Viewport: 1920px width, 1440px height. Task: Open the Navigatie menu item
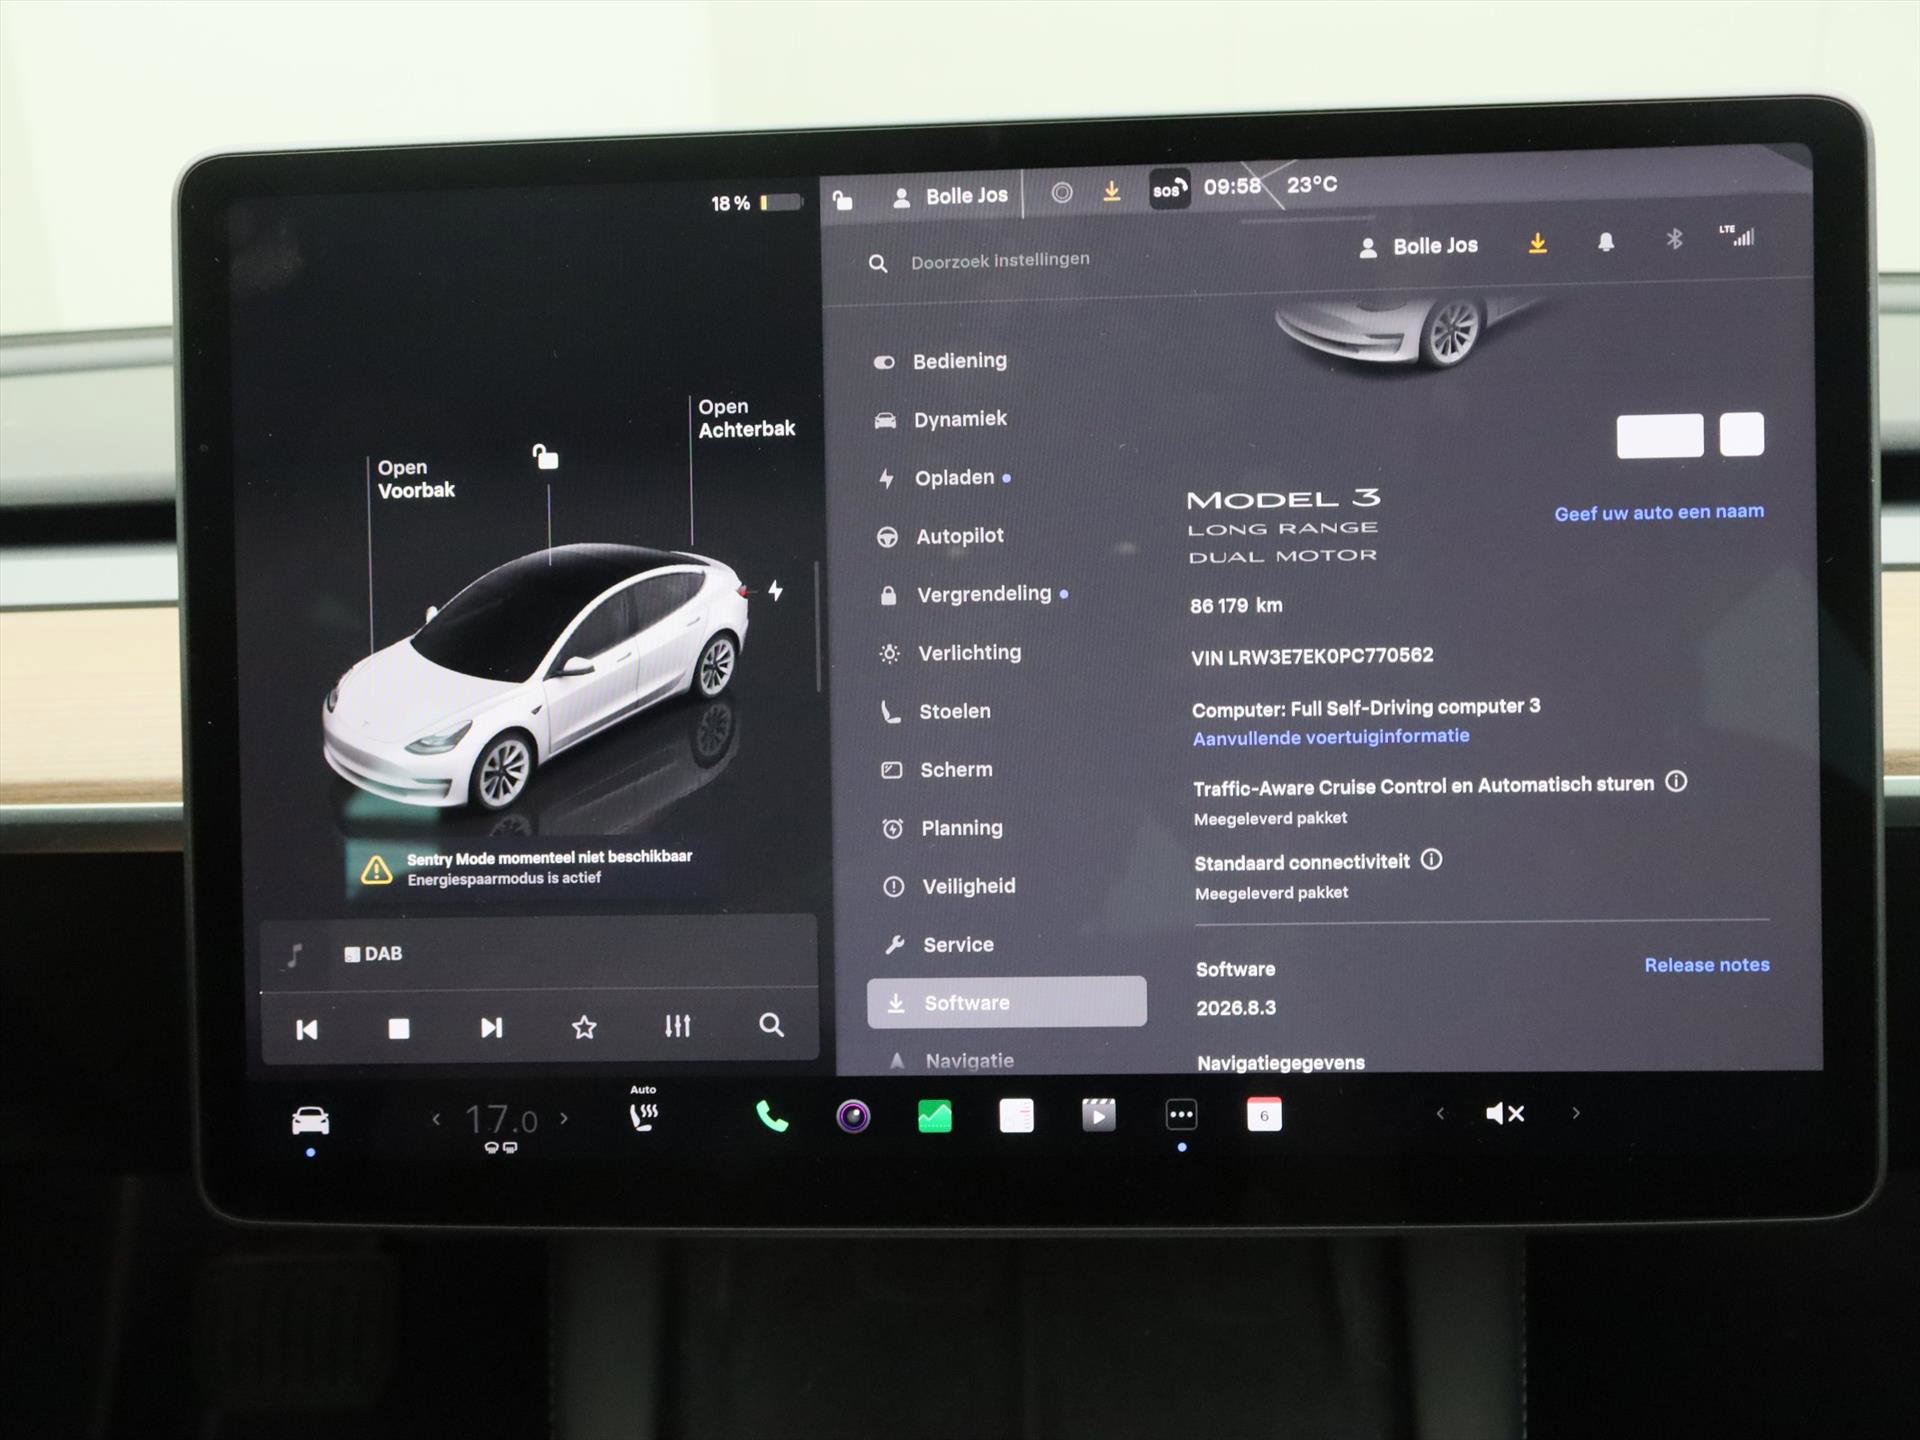(951, 1060)
